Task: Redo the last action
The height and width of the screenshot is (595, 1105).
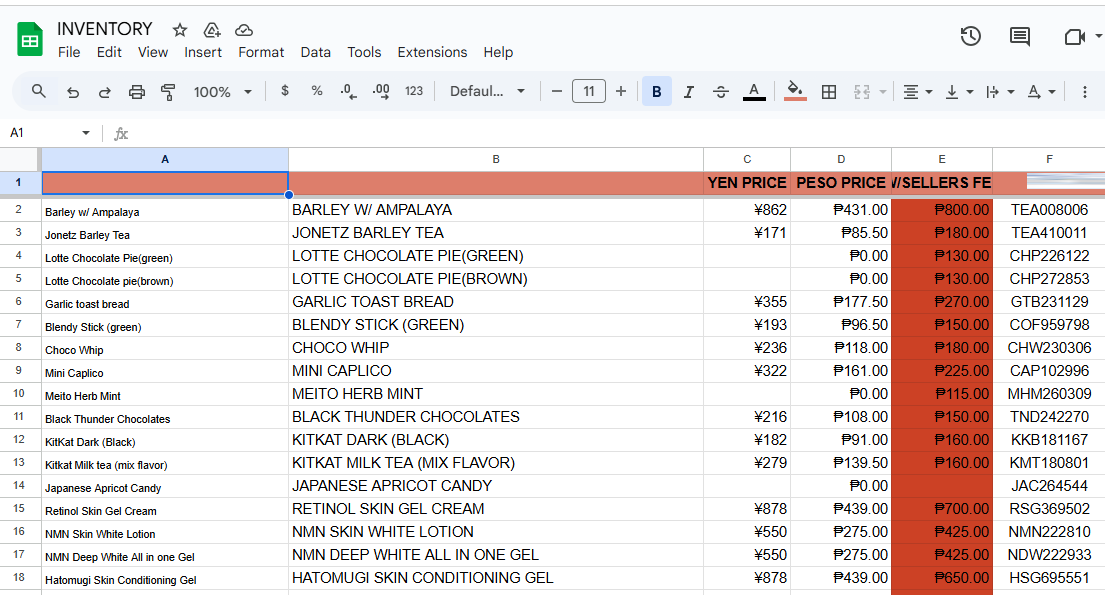Action: pos(104,92)
